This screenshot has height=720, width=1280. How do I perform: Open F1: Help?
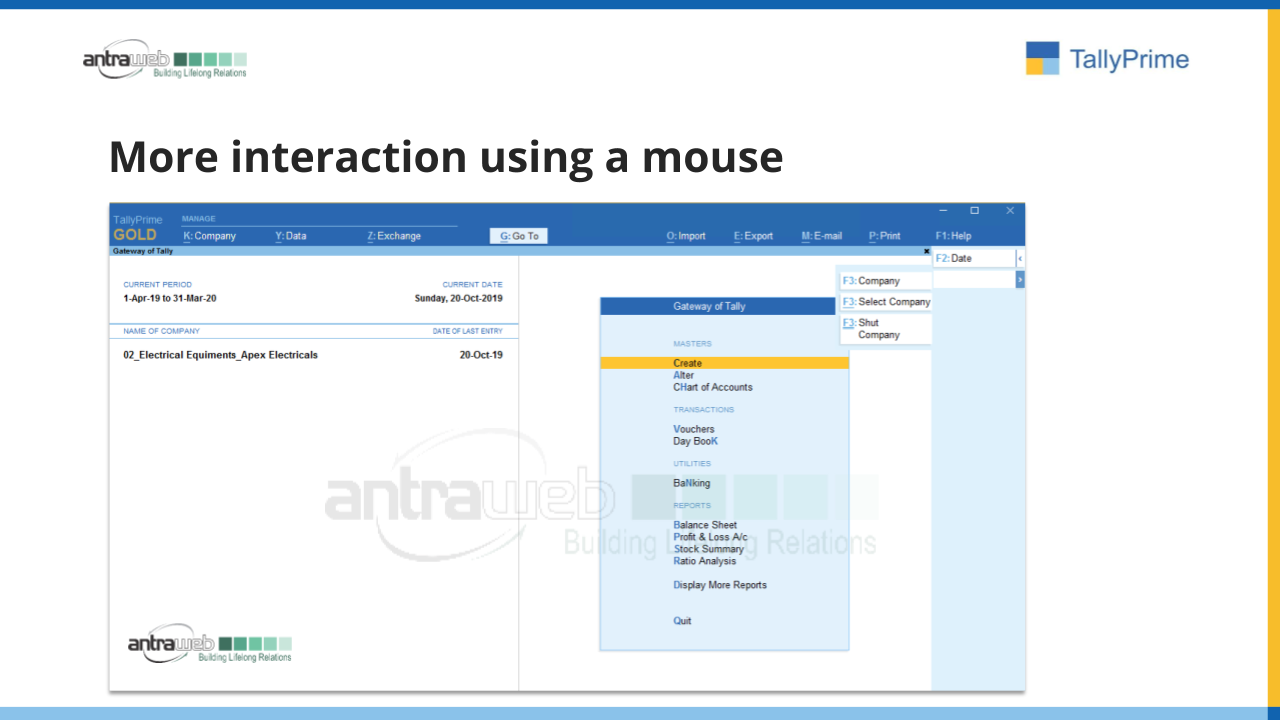953,236
